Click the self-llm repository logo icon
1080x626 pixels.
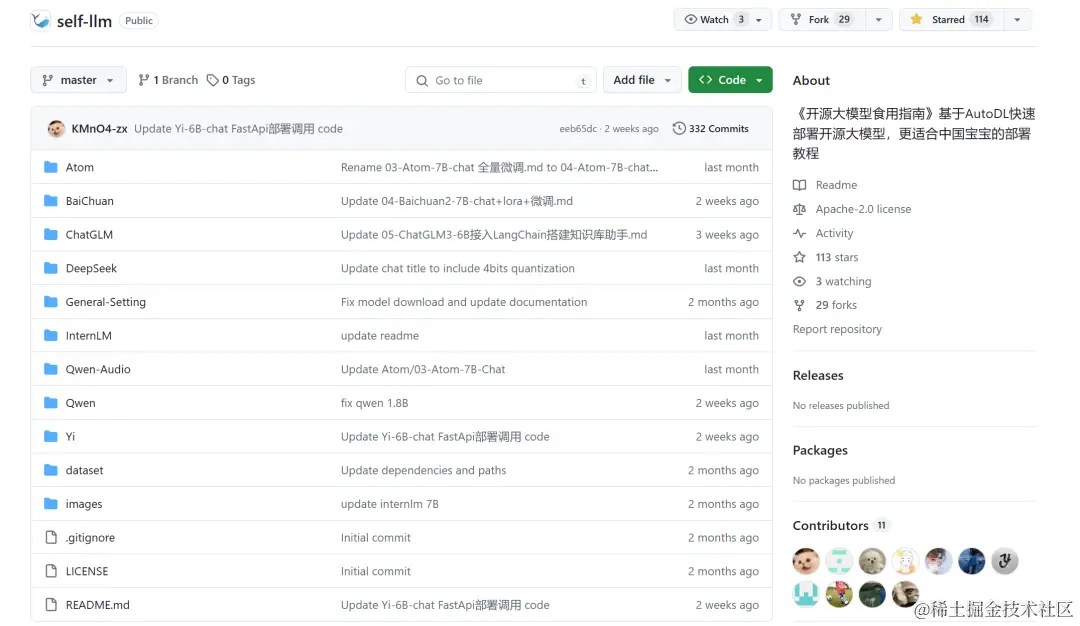41,21
